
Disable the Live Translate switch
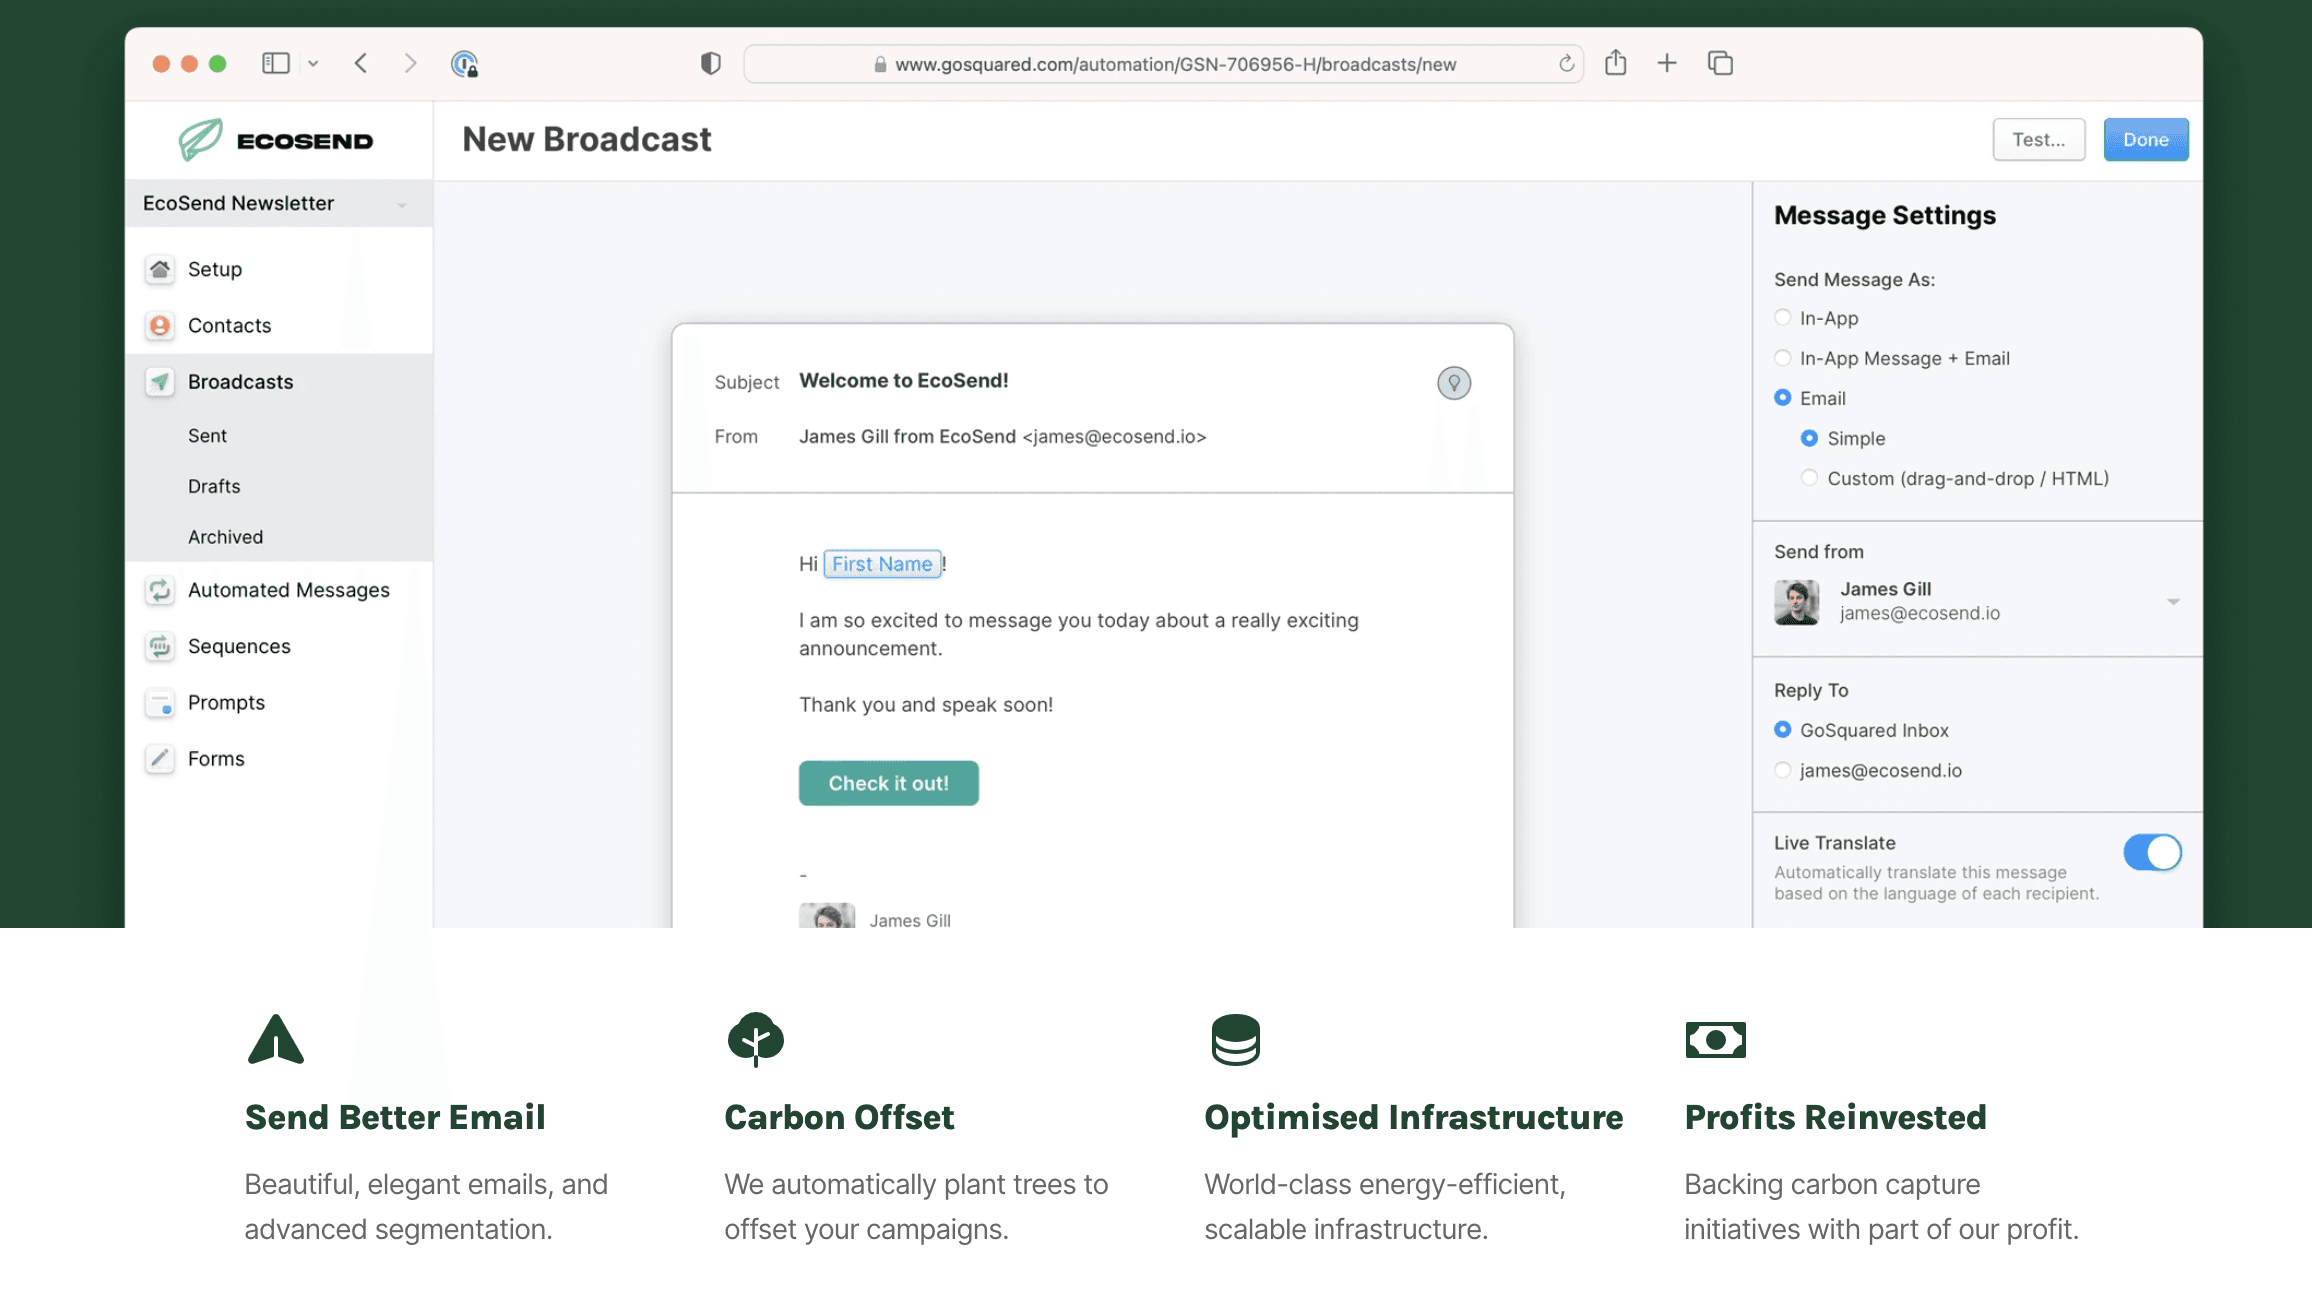2152,853
